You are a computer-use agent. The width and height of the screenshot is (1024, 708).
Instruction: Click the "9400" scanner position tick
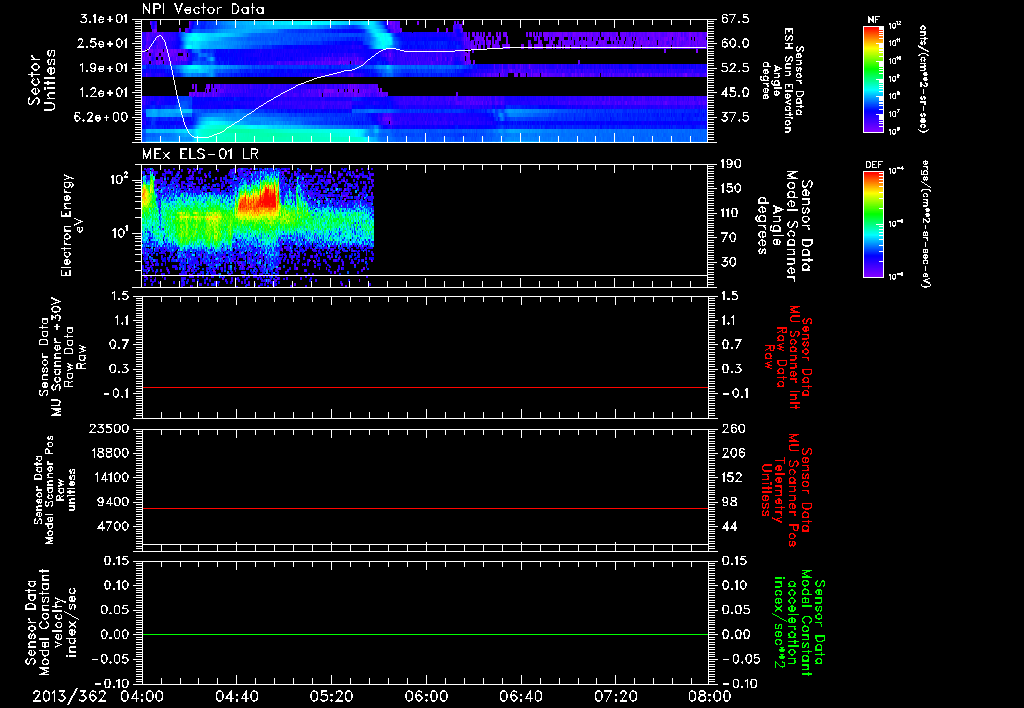coord(114,502)
